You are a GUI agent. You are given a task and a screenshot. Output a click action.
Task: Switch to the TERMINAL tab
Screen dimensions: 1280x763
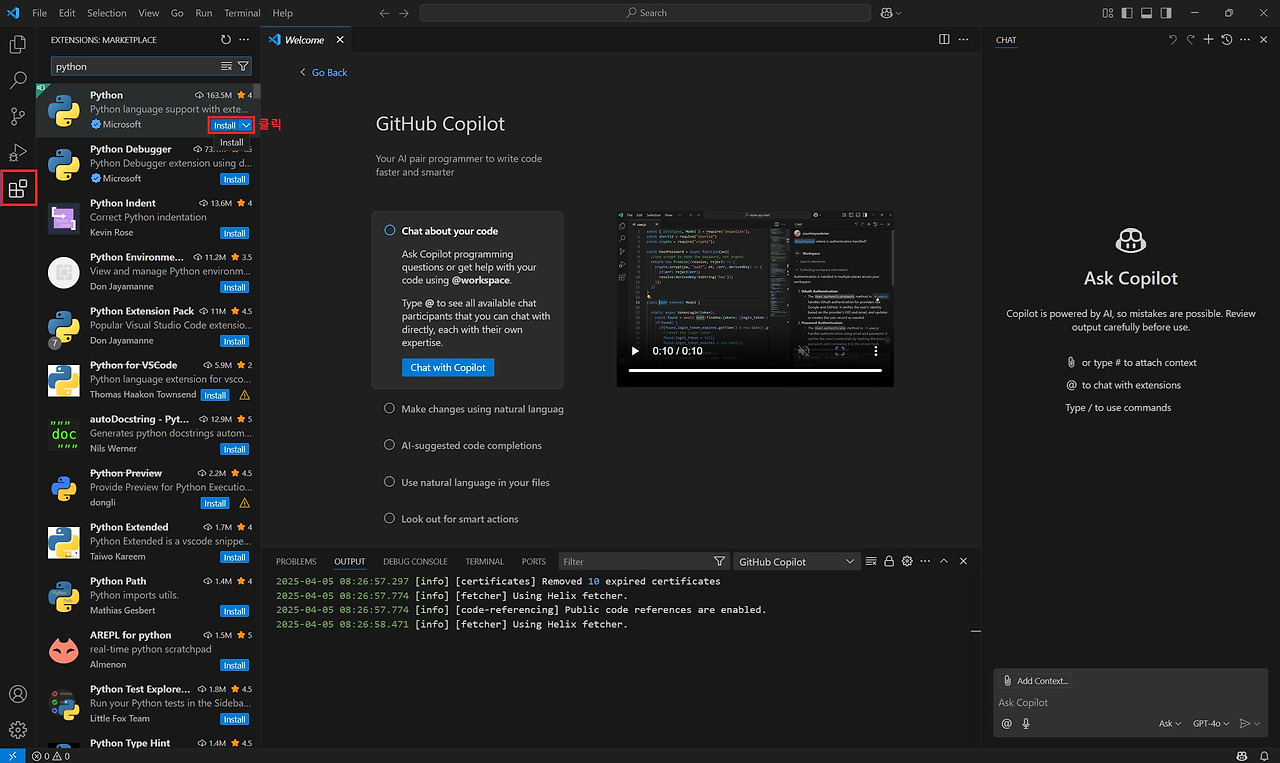(484, 561)
